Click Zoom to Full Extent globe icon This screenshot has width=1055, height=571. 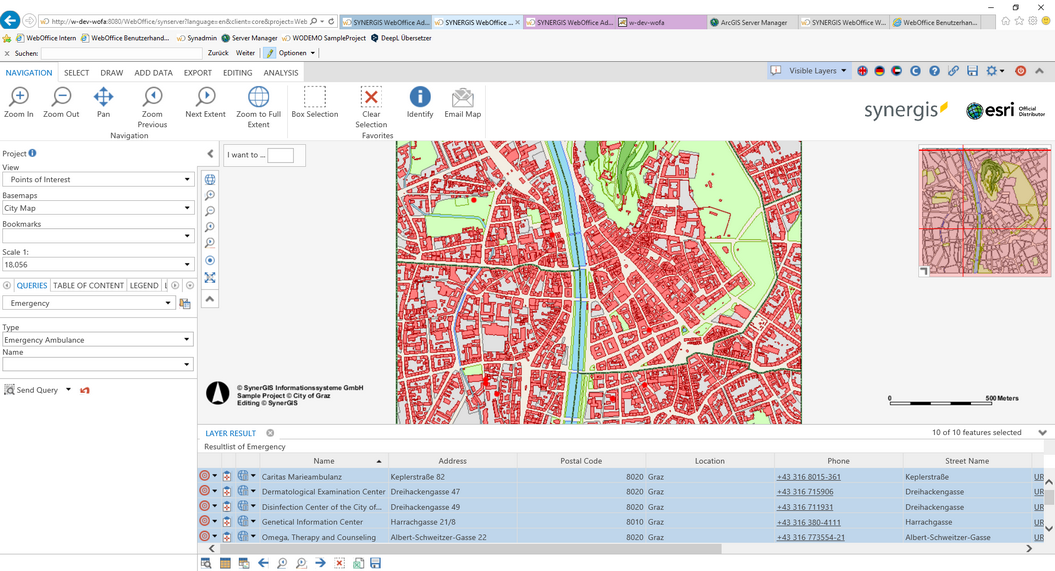[x=258, y=102]
